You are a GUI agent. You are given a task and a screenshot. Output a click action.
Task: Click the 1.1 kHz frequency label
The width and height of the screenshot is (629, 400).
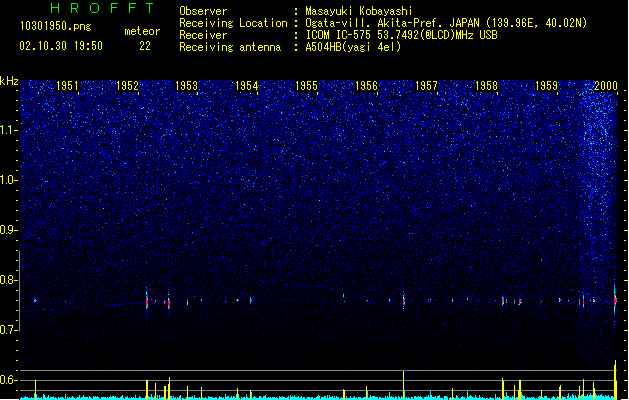pyautogui.click(x=8, y=130)
